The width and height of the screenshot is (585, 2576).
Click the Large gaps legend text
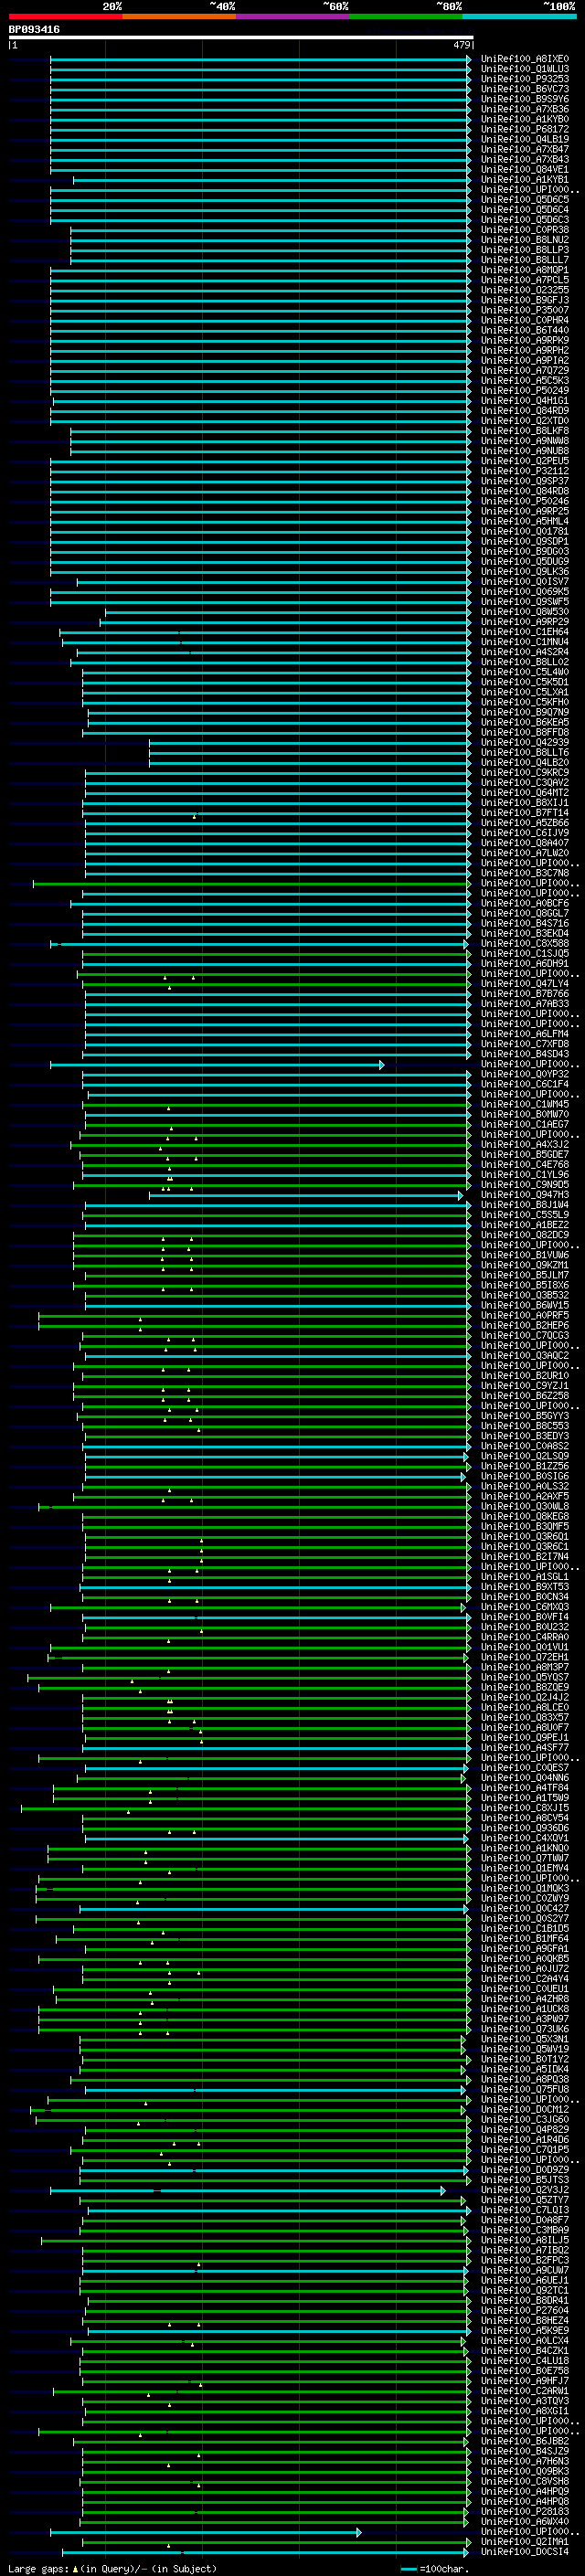[x=39, y=2569]
